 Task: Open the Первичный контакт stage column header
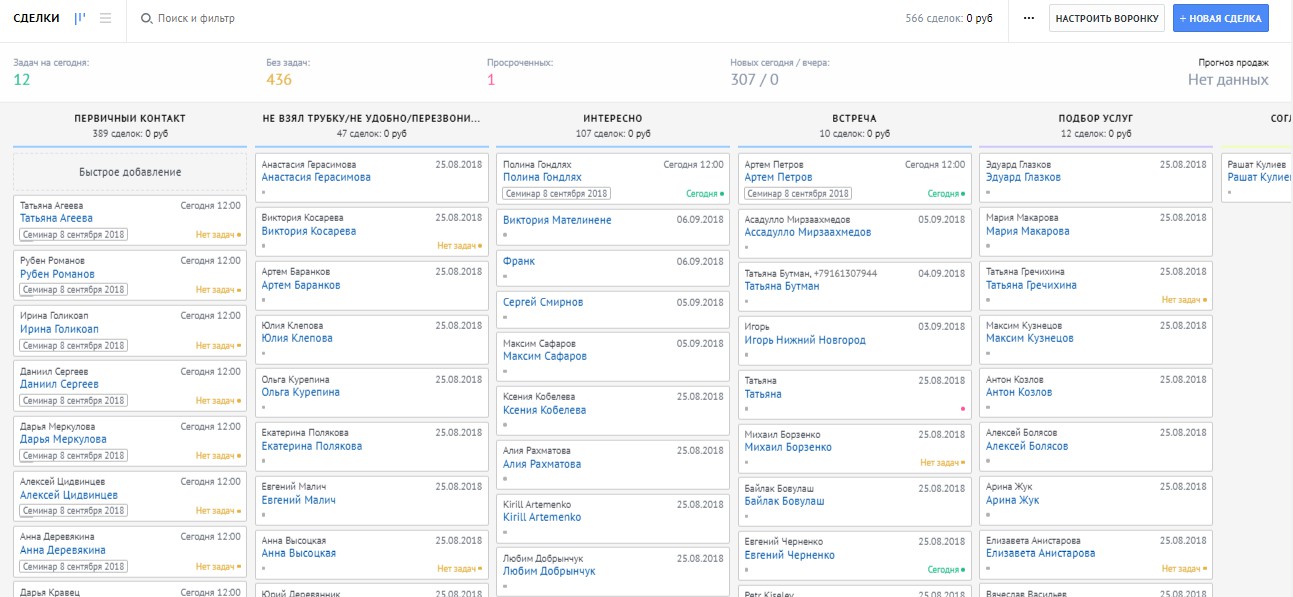(x=130, y=118)
